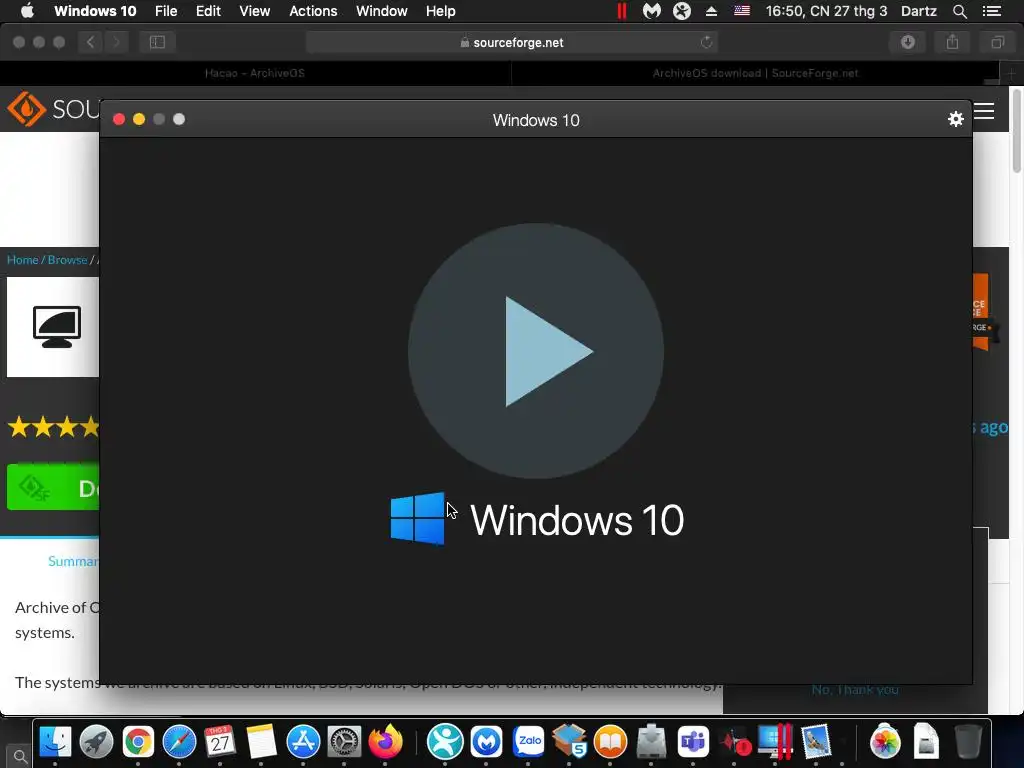Screen dimensions: 1024x768
Task: Switch to the Hacao - ArchiveOS tab
Action: [255, 73]
